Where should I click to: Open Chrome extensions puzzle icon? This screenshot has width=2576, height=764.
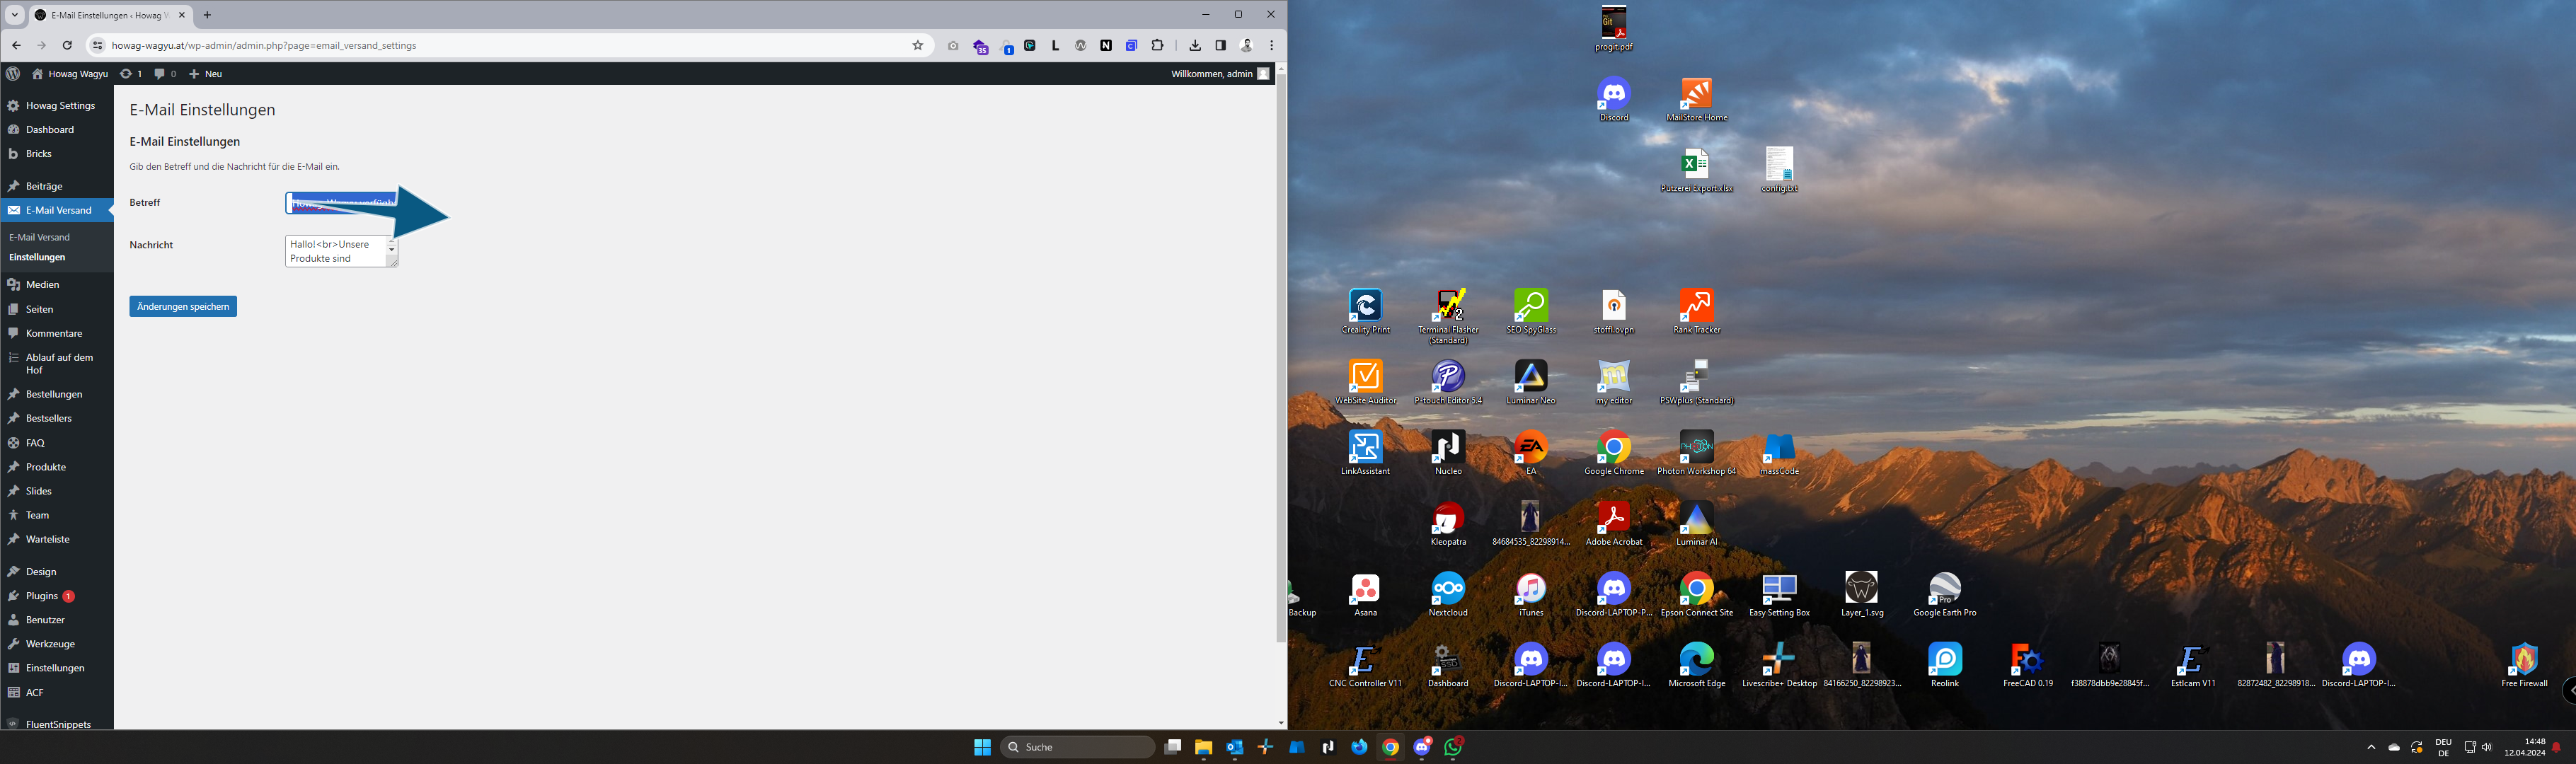click(x=1157, y=45)
